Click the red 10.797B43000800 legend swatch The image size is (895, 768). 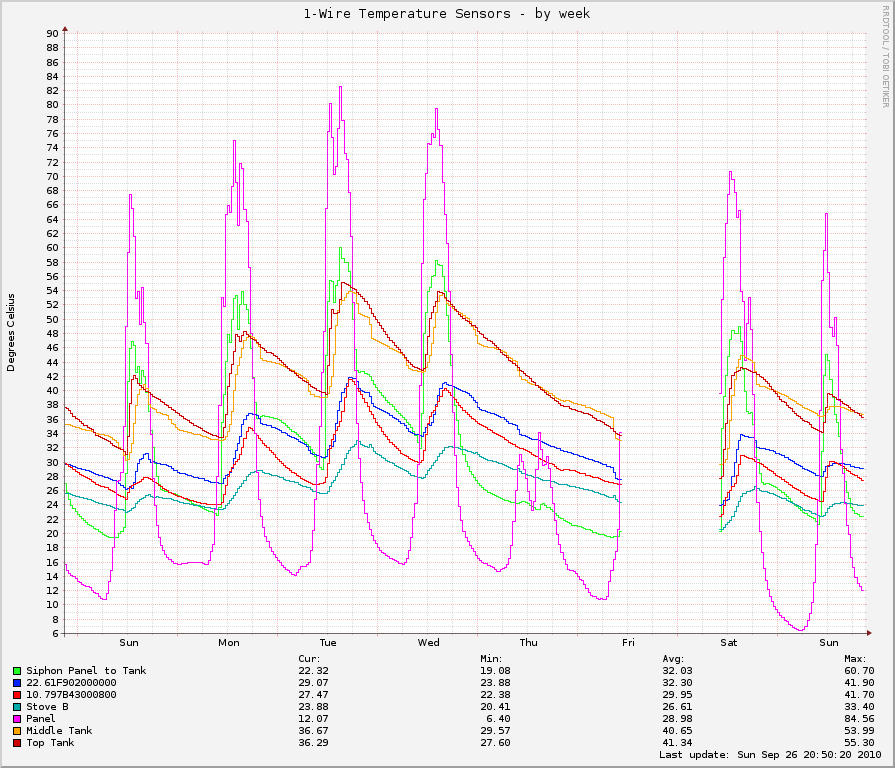click(17, 695)
